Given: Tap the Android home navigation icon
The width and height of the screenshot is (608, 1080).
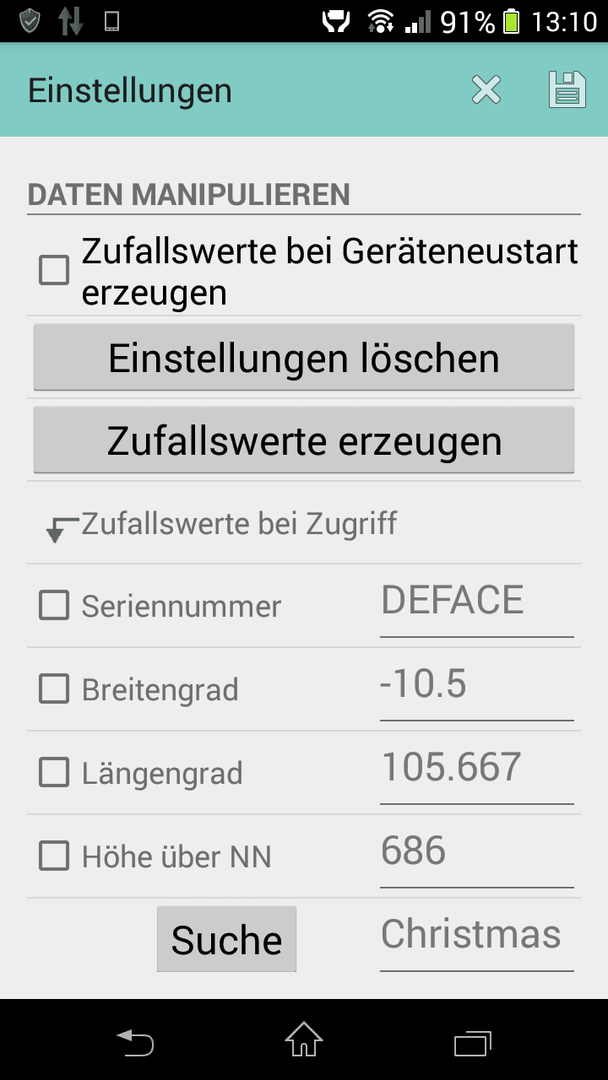Looking at the screenshot, I should (304, 1039).
